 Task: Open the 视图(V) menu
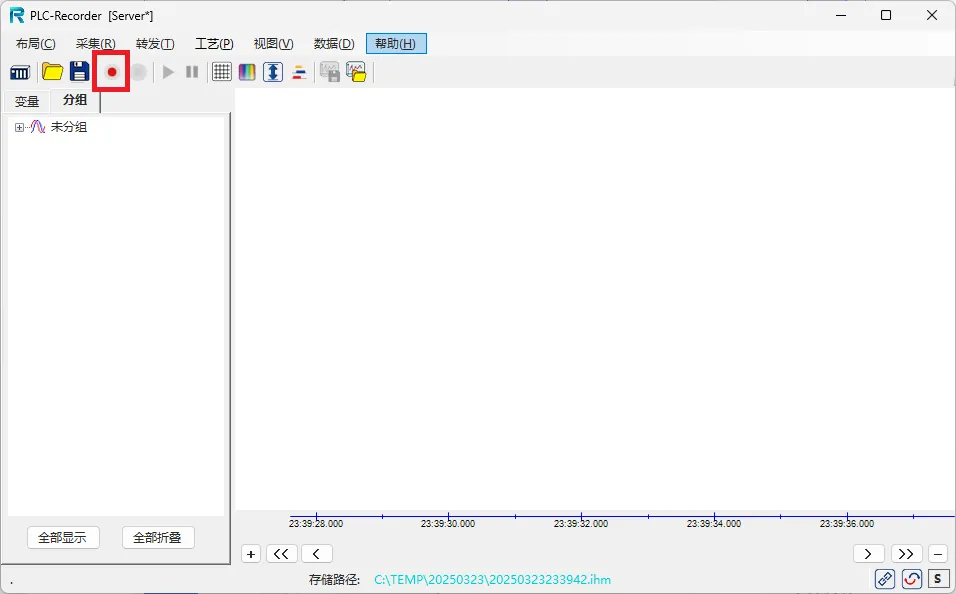tap(273, 44)
